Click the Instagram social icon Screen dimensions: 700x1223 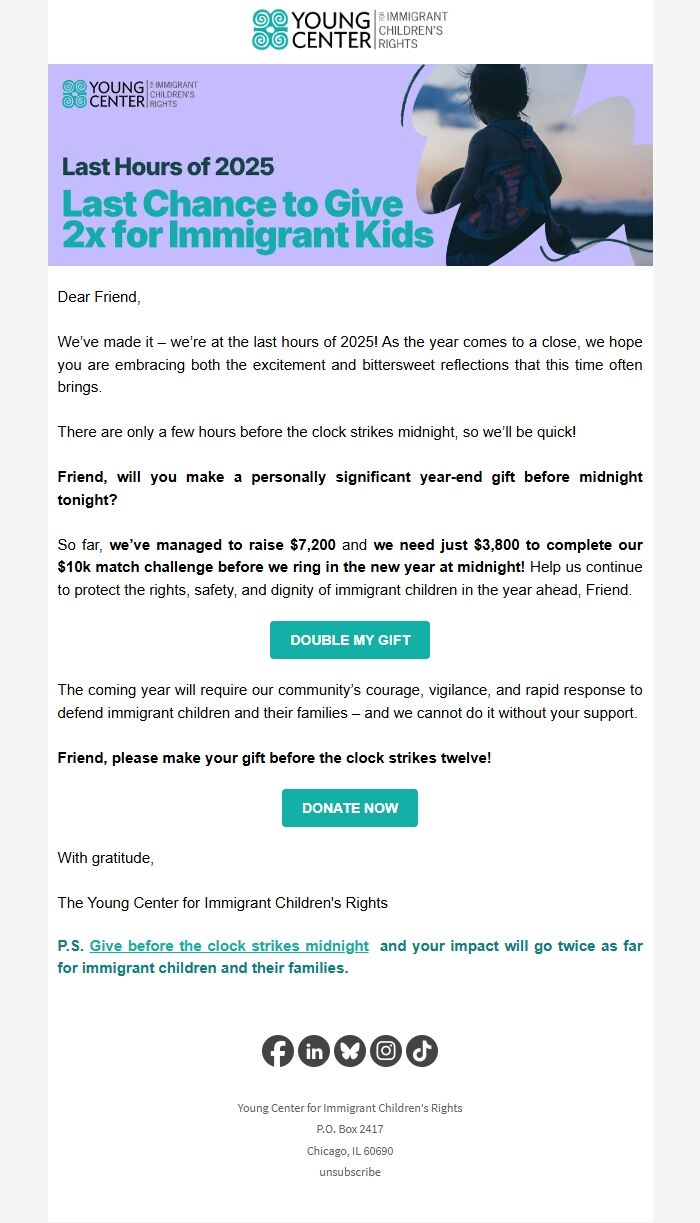(x=385, y=1050)
